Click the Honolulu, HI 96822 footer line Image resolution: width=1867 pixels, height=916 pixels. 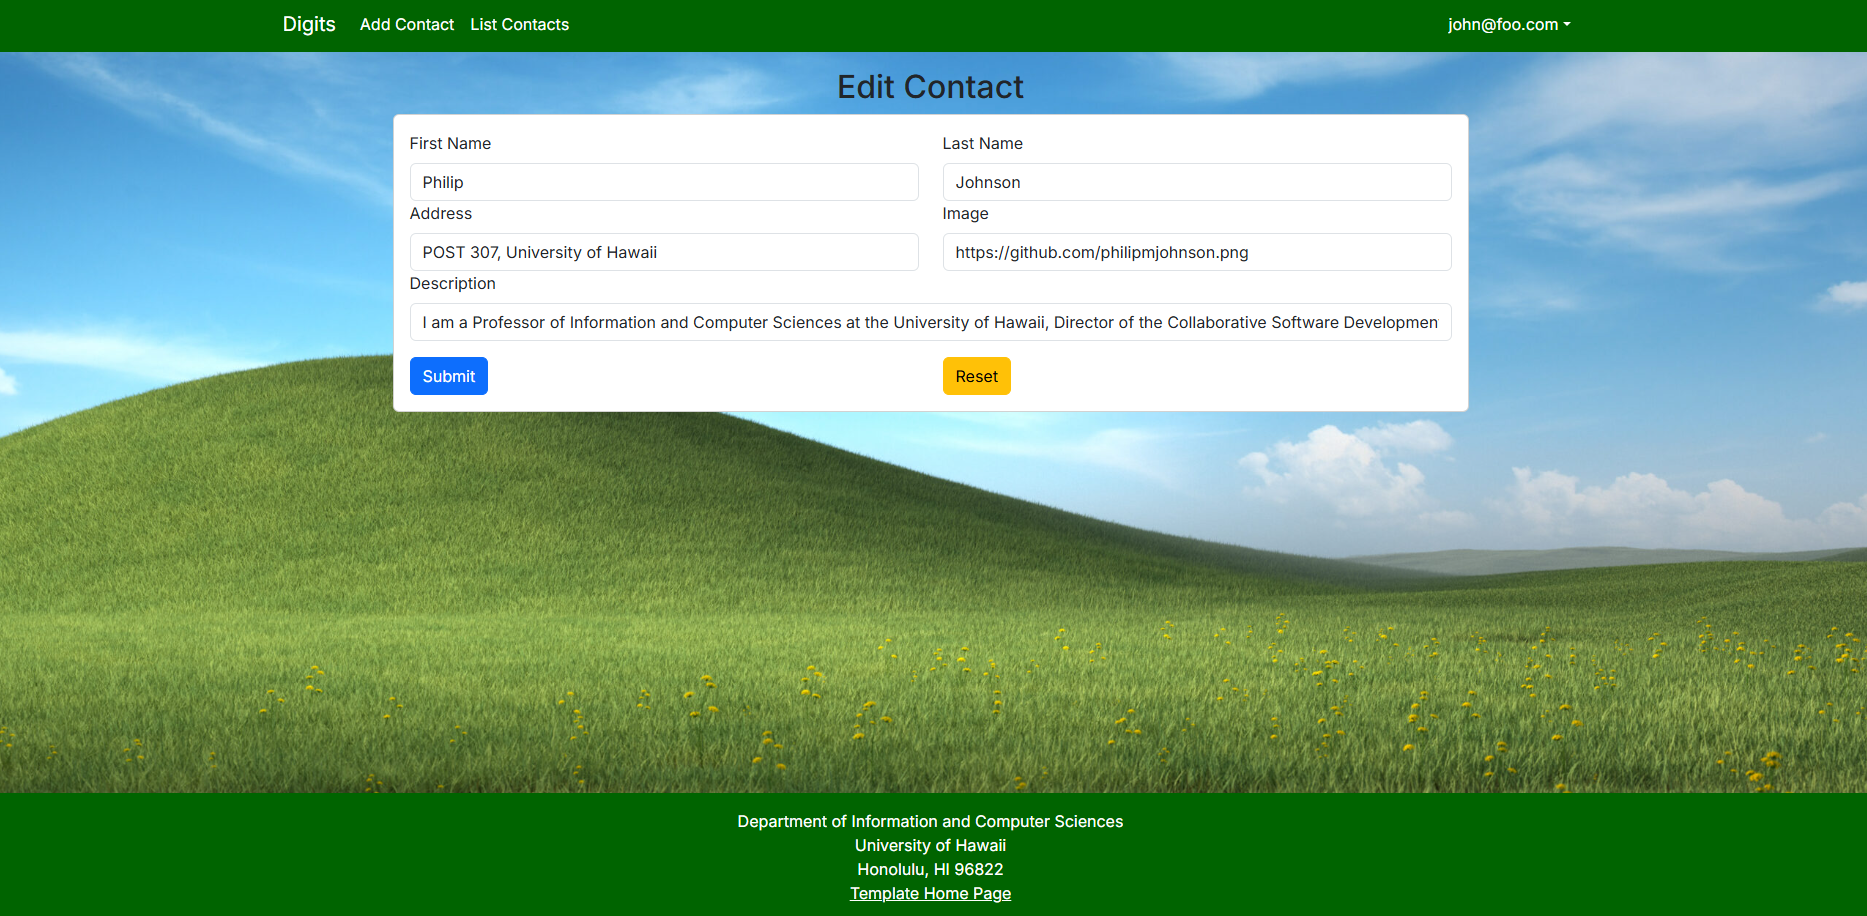pos(930,869)
